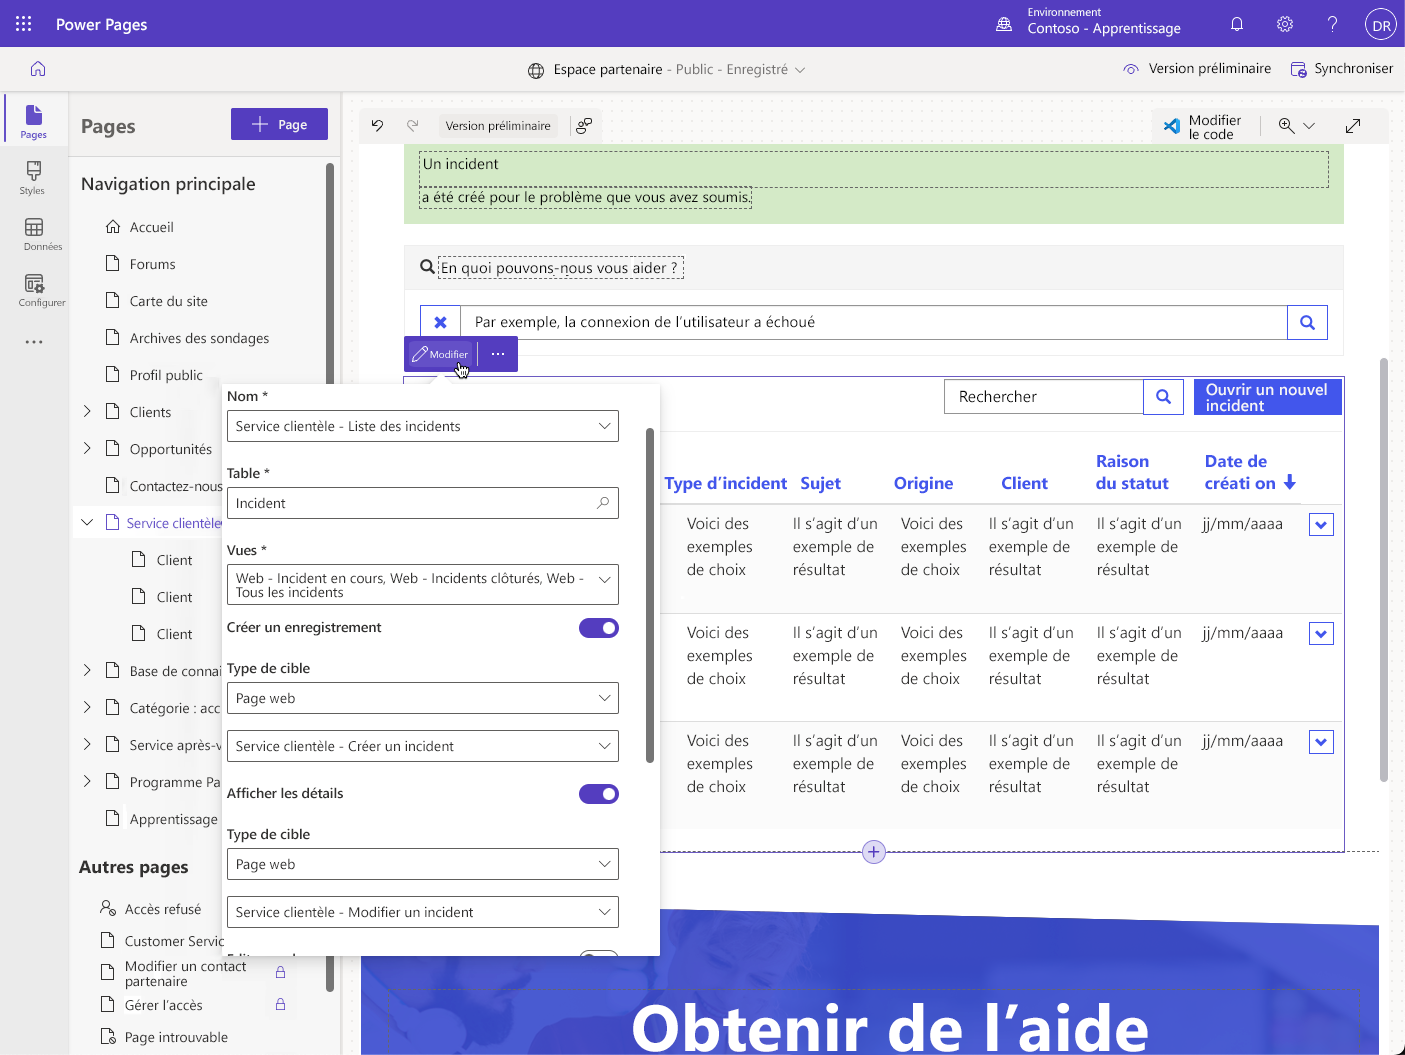
Task: Click the Rechercher input field
Action: (x=1044, y=396)
